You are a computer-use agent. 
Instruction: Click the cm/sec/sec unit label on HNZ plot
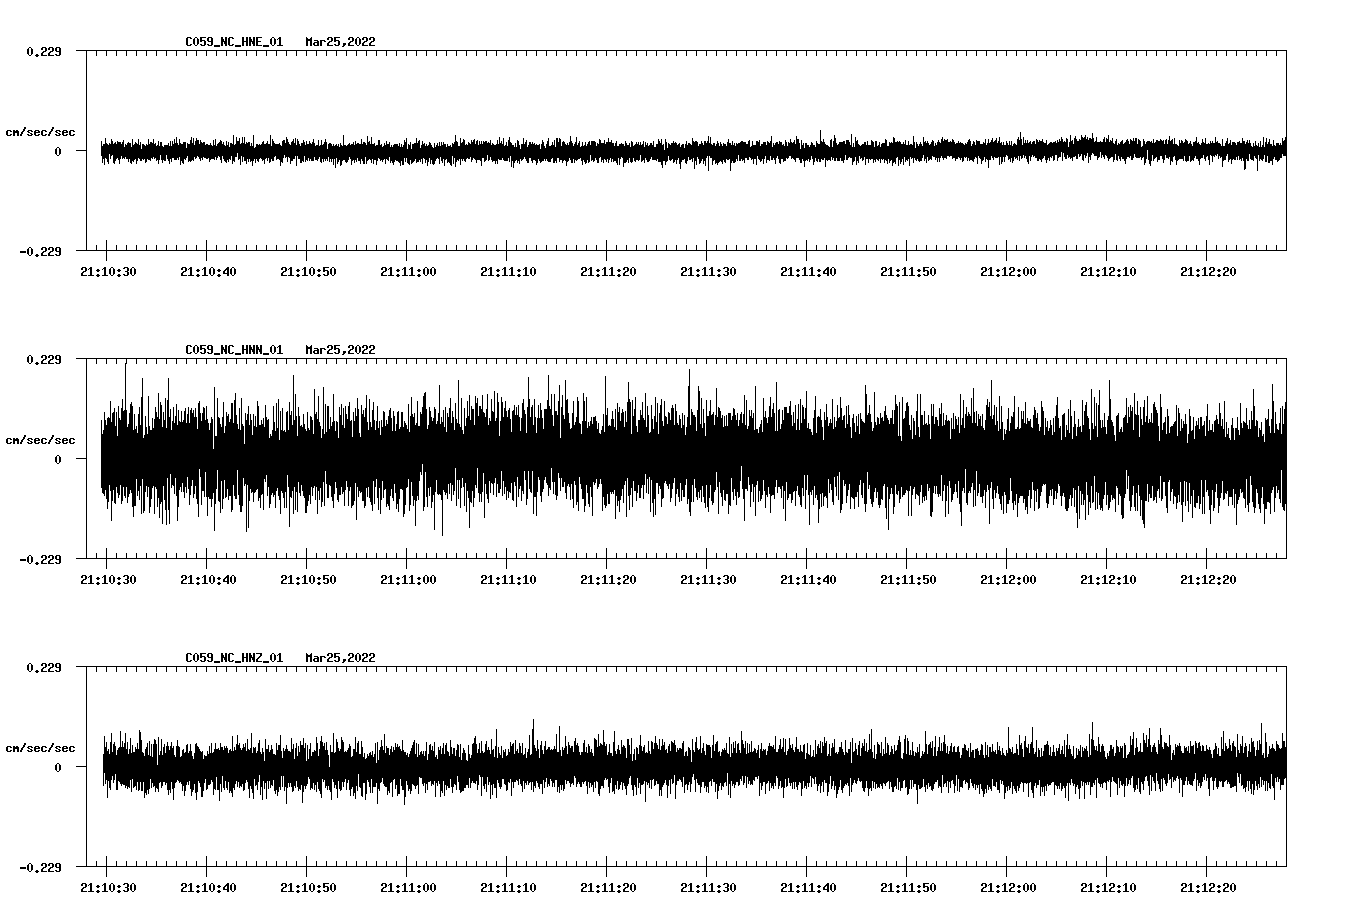pyautogui.click(x=40, y=748)
